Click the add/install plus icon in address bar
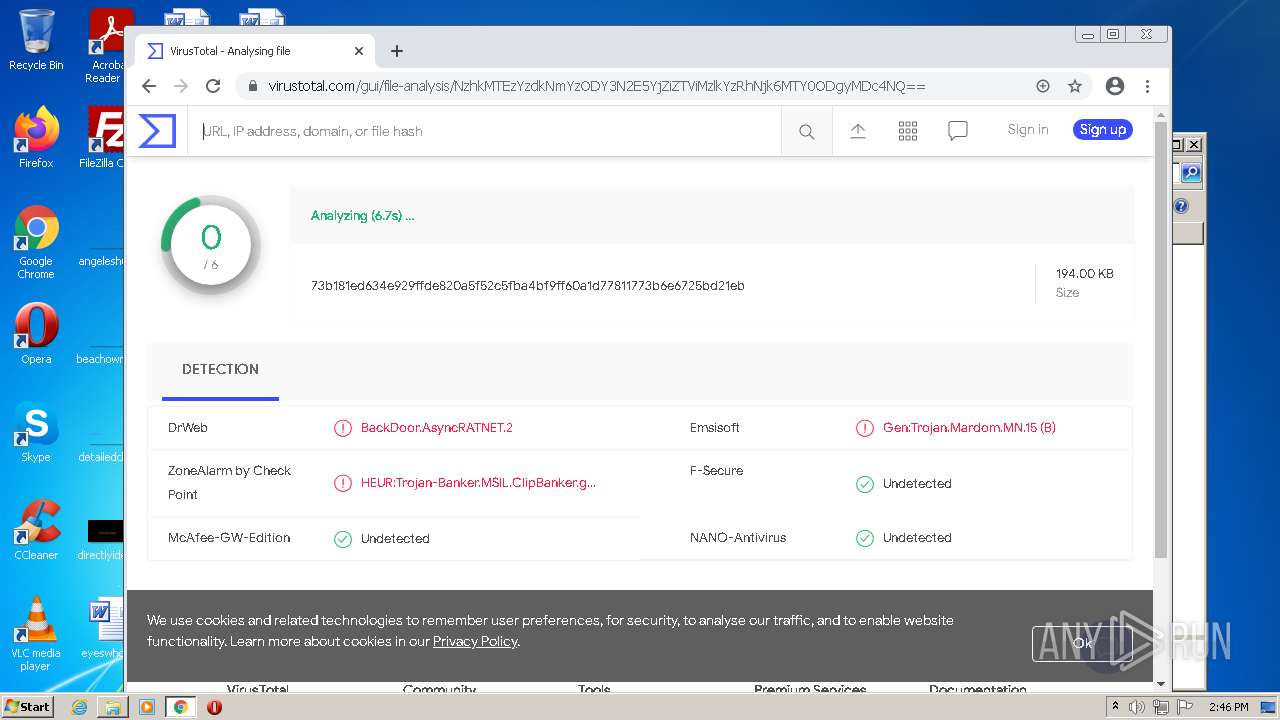 (x=1043, y=86)
